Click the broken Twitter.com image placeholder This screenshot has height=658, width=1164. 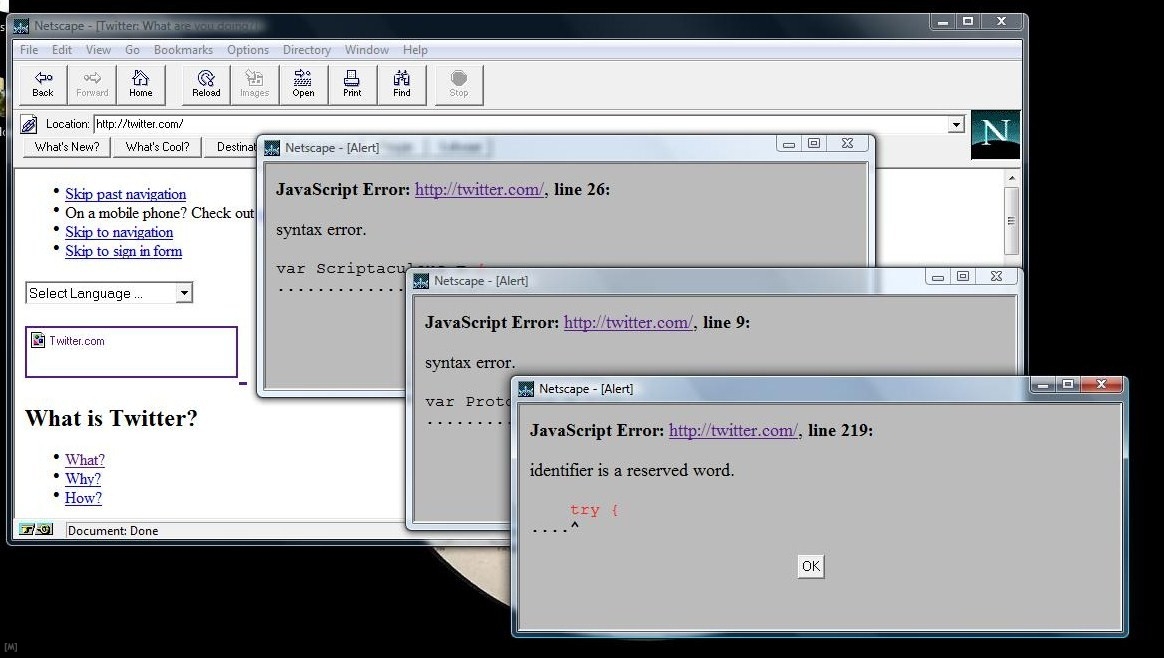pos(38,340)
